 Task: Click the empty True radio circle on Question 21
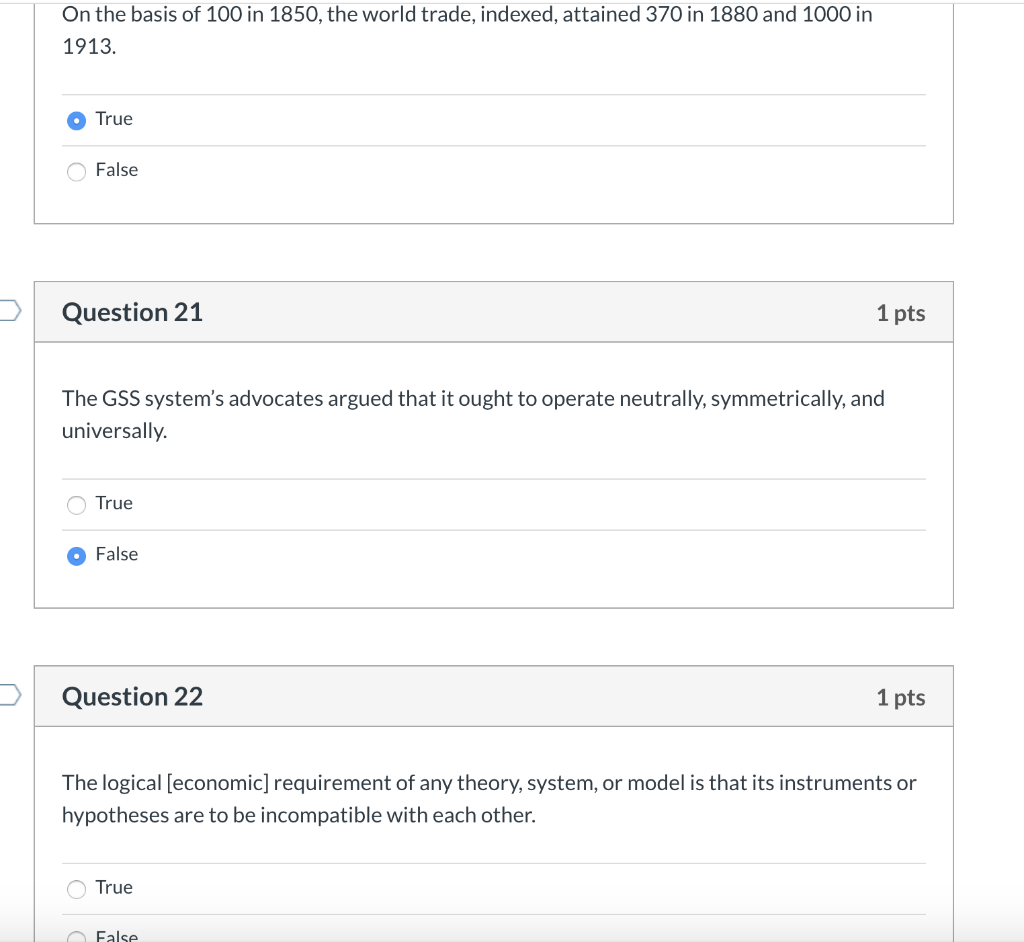coord(76,505)
